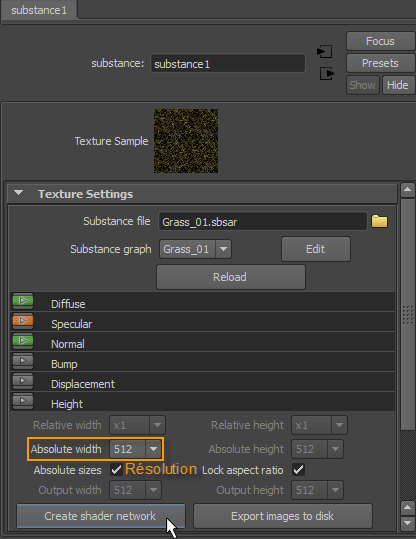The height and width of the screenshot is (539, 416).
Task: Enable the Height output icon
Action: click(x=23, y=401)
